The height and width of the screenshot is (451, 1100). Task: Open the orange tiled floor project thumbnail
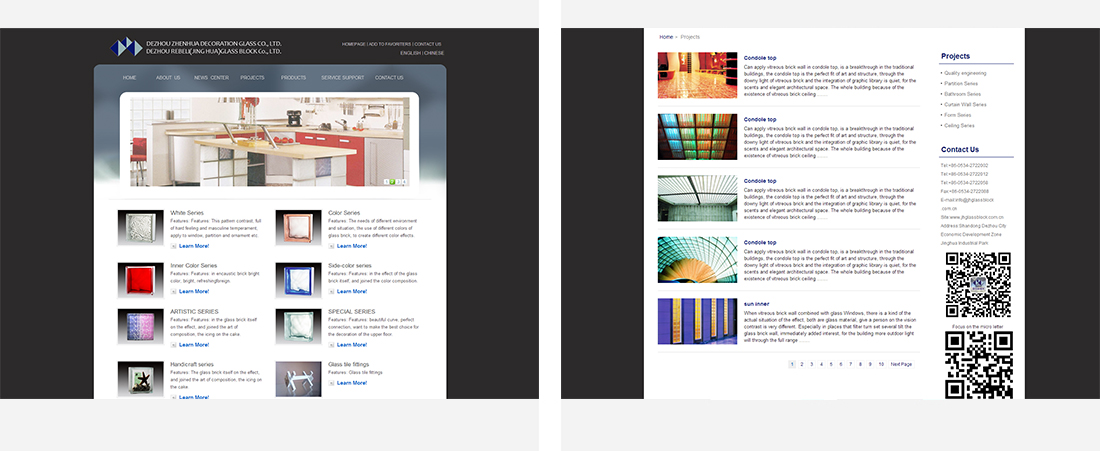pos(697,75)
